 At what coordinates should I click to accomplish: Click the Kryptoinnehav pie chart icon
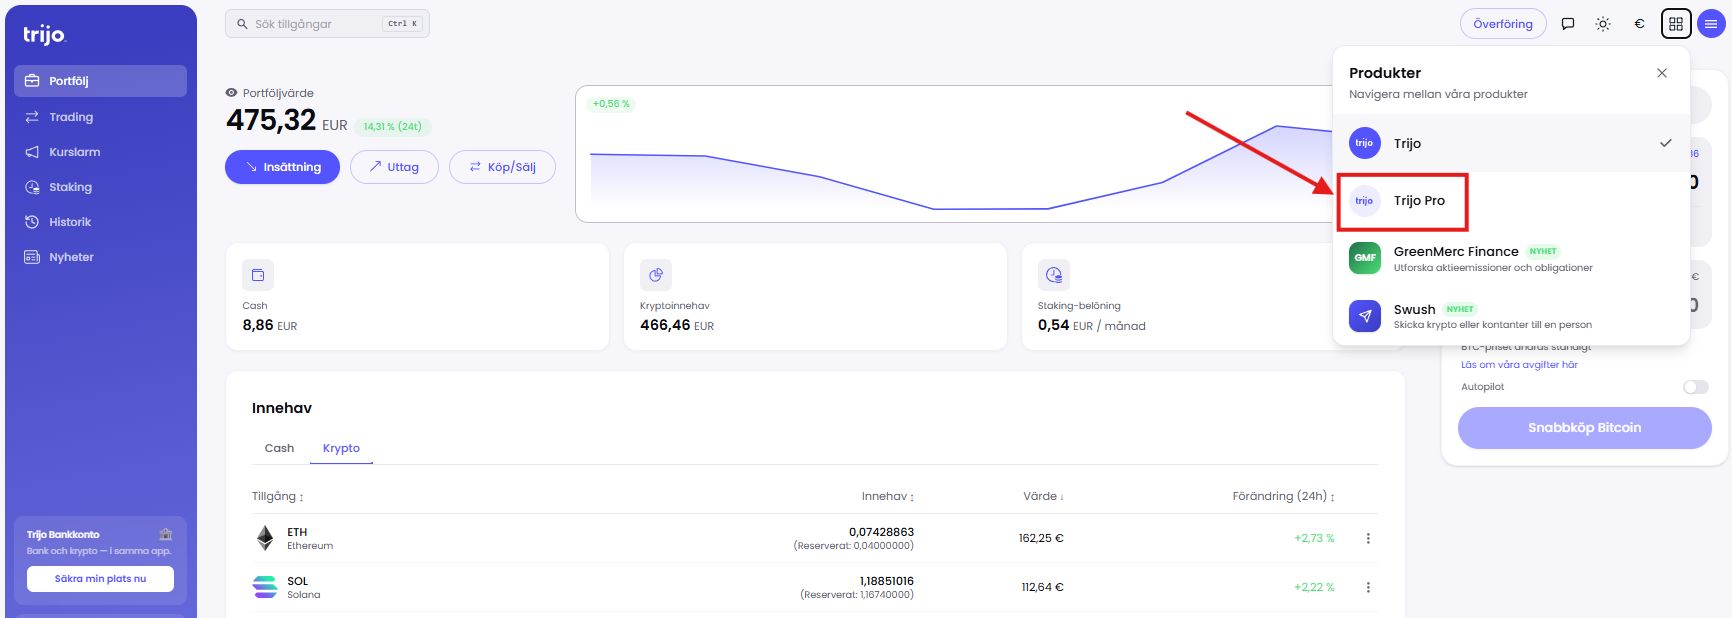(656, 275)
